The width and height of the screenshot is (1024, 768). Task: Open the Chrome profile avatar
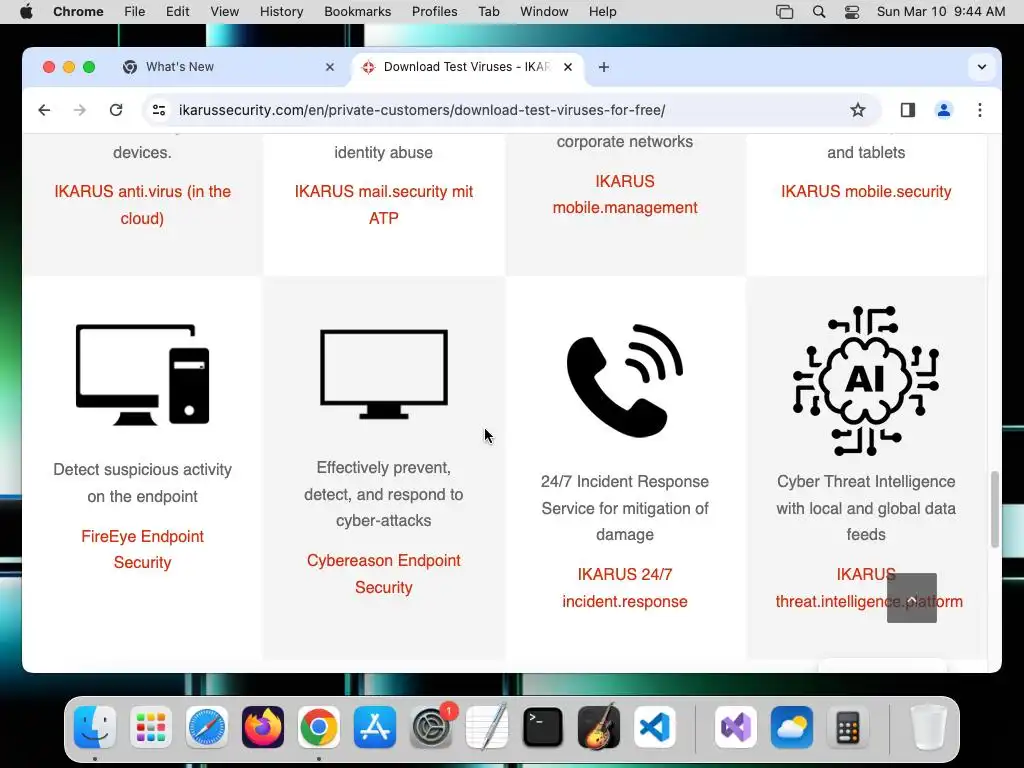(944, 110)
